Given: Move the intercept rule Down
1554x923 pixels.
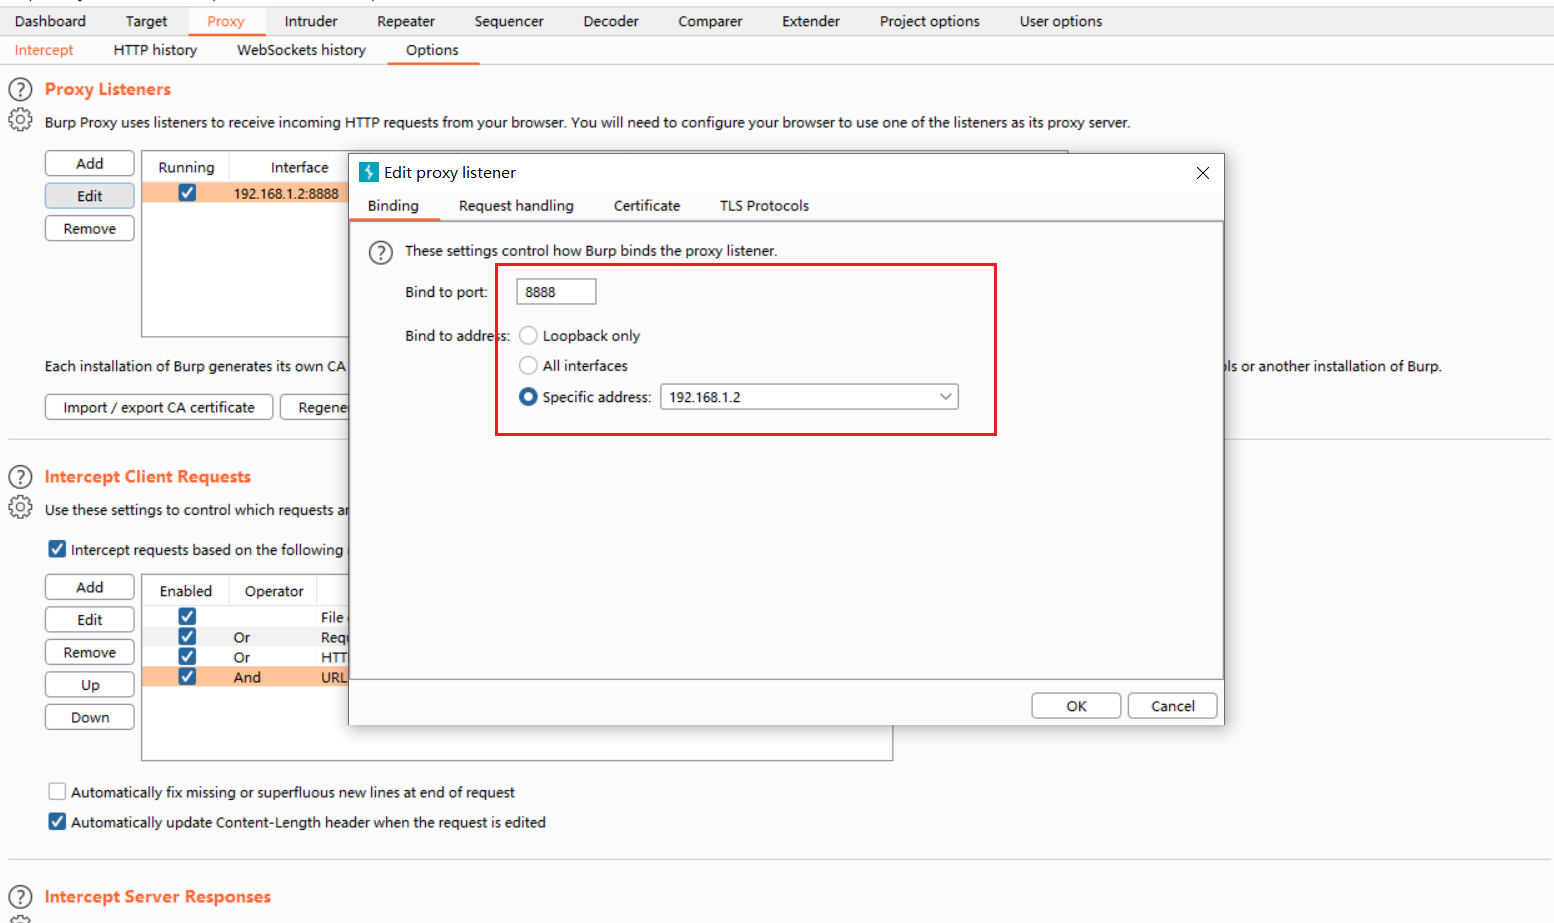Looking at the screenshot, I should (90, 718).
